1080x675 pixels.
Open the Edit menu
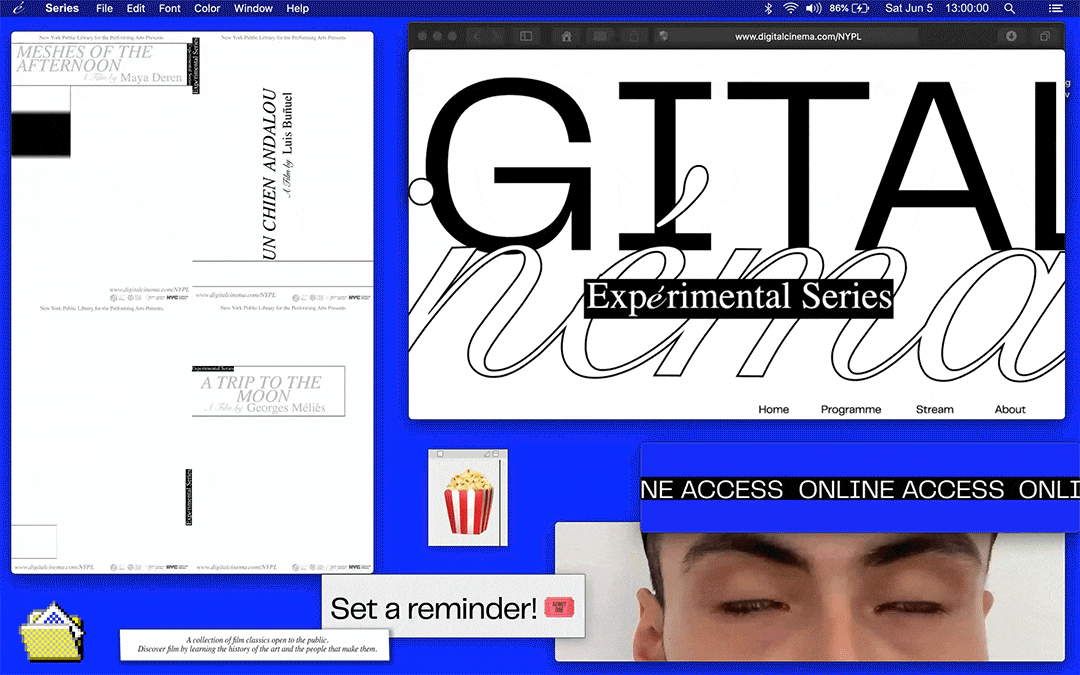click(x=136, y=8)
